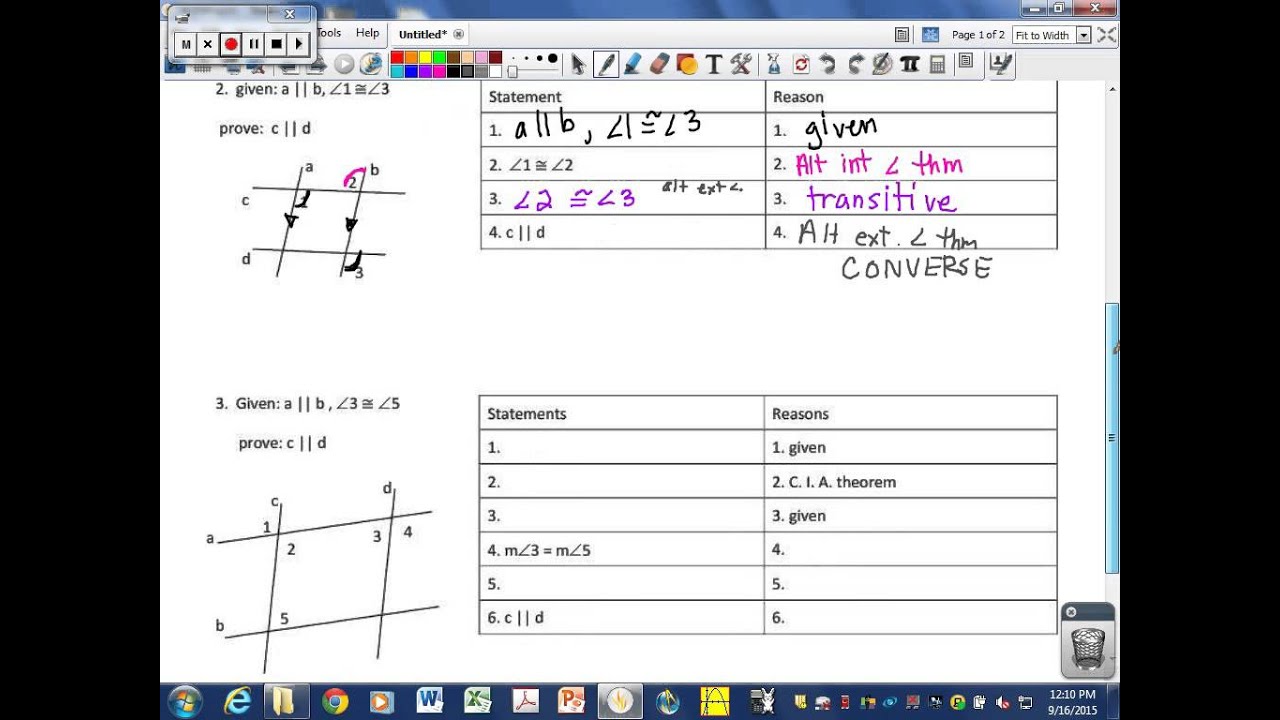This screenshot has width=1280, height=720.
Task: Open Internet Explorer from the taskbar
Action: 237,701
